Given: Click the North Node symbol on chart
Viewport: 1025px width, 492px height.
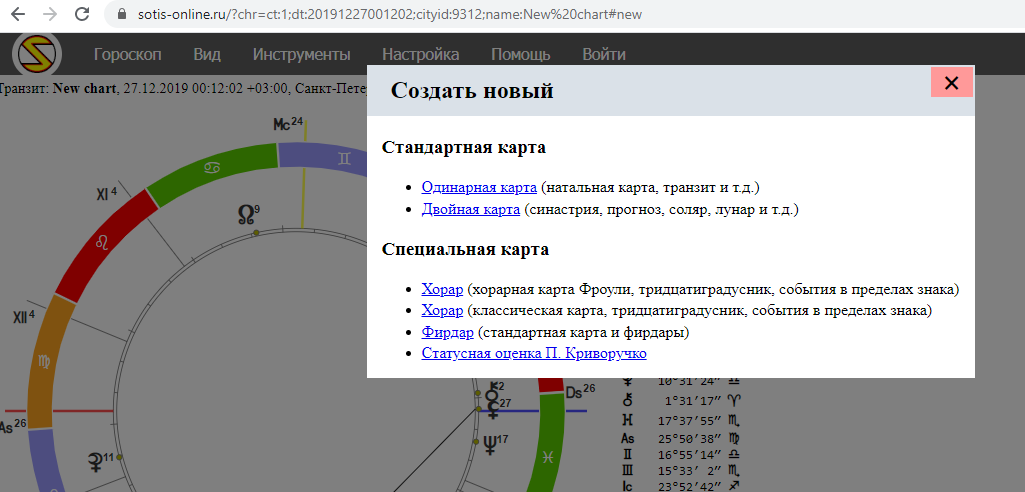Looking at the screenshot, I should pyautogui.click(x=246, y=214).
